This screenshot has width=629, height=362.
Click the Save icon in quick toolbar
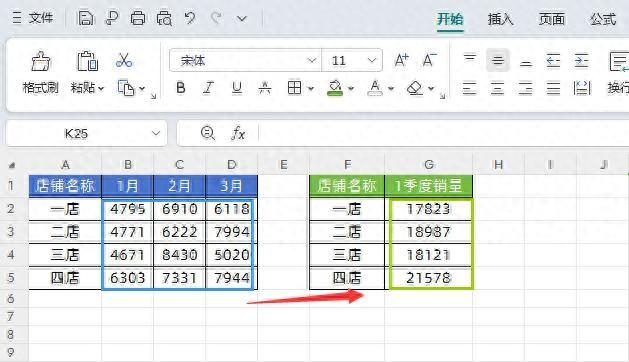click(x=85, y=18)
